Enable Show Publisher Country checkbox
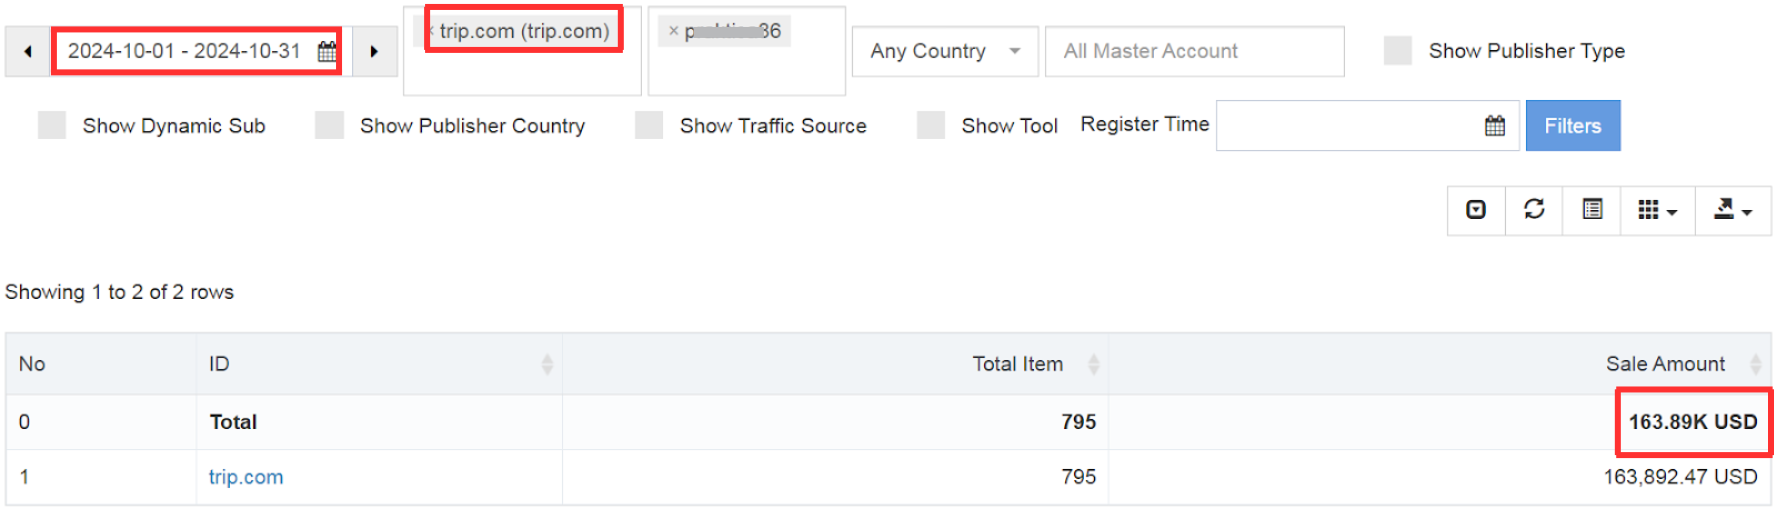 click(329, 125)
